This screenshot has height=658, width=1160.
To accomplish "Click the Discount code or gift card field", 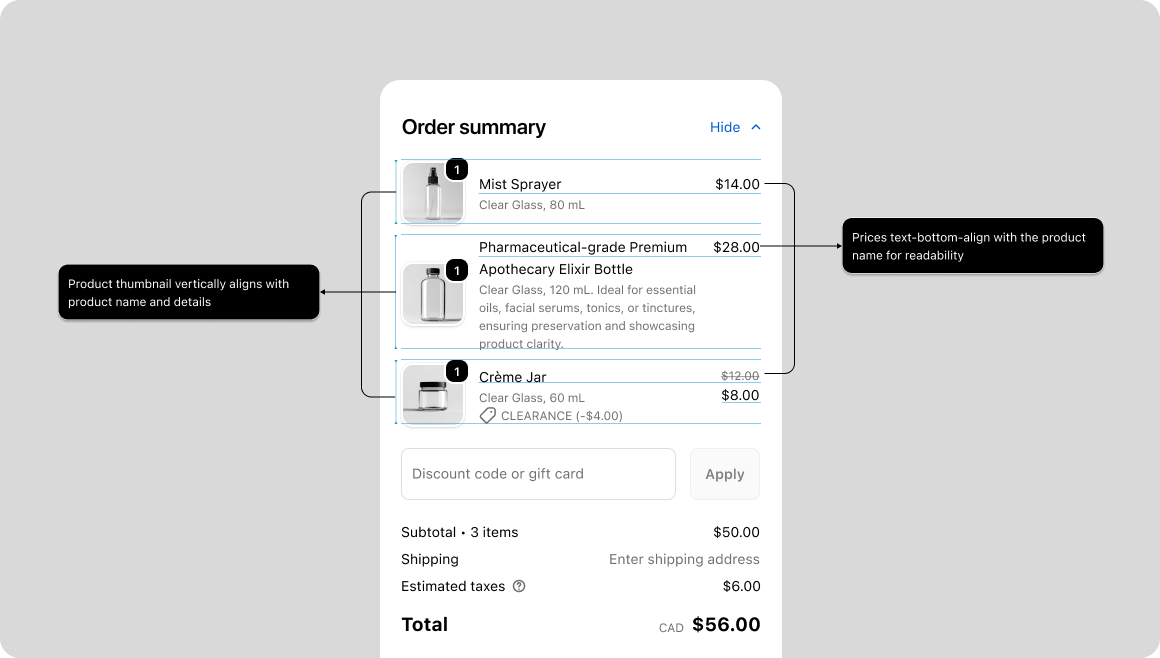I will [x=538, y=474].
